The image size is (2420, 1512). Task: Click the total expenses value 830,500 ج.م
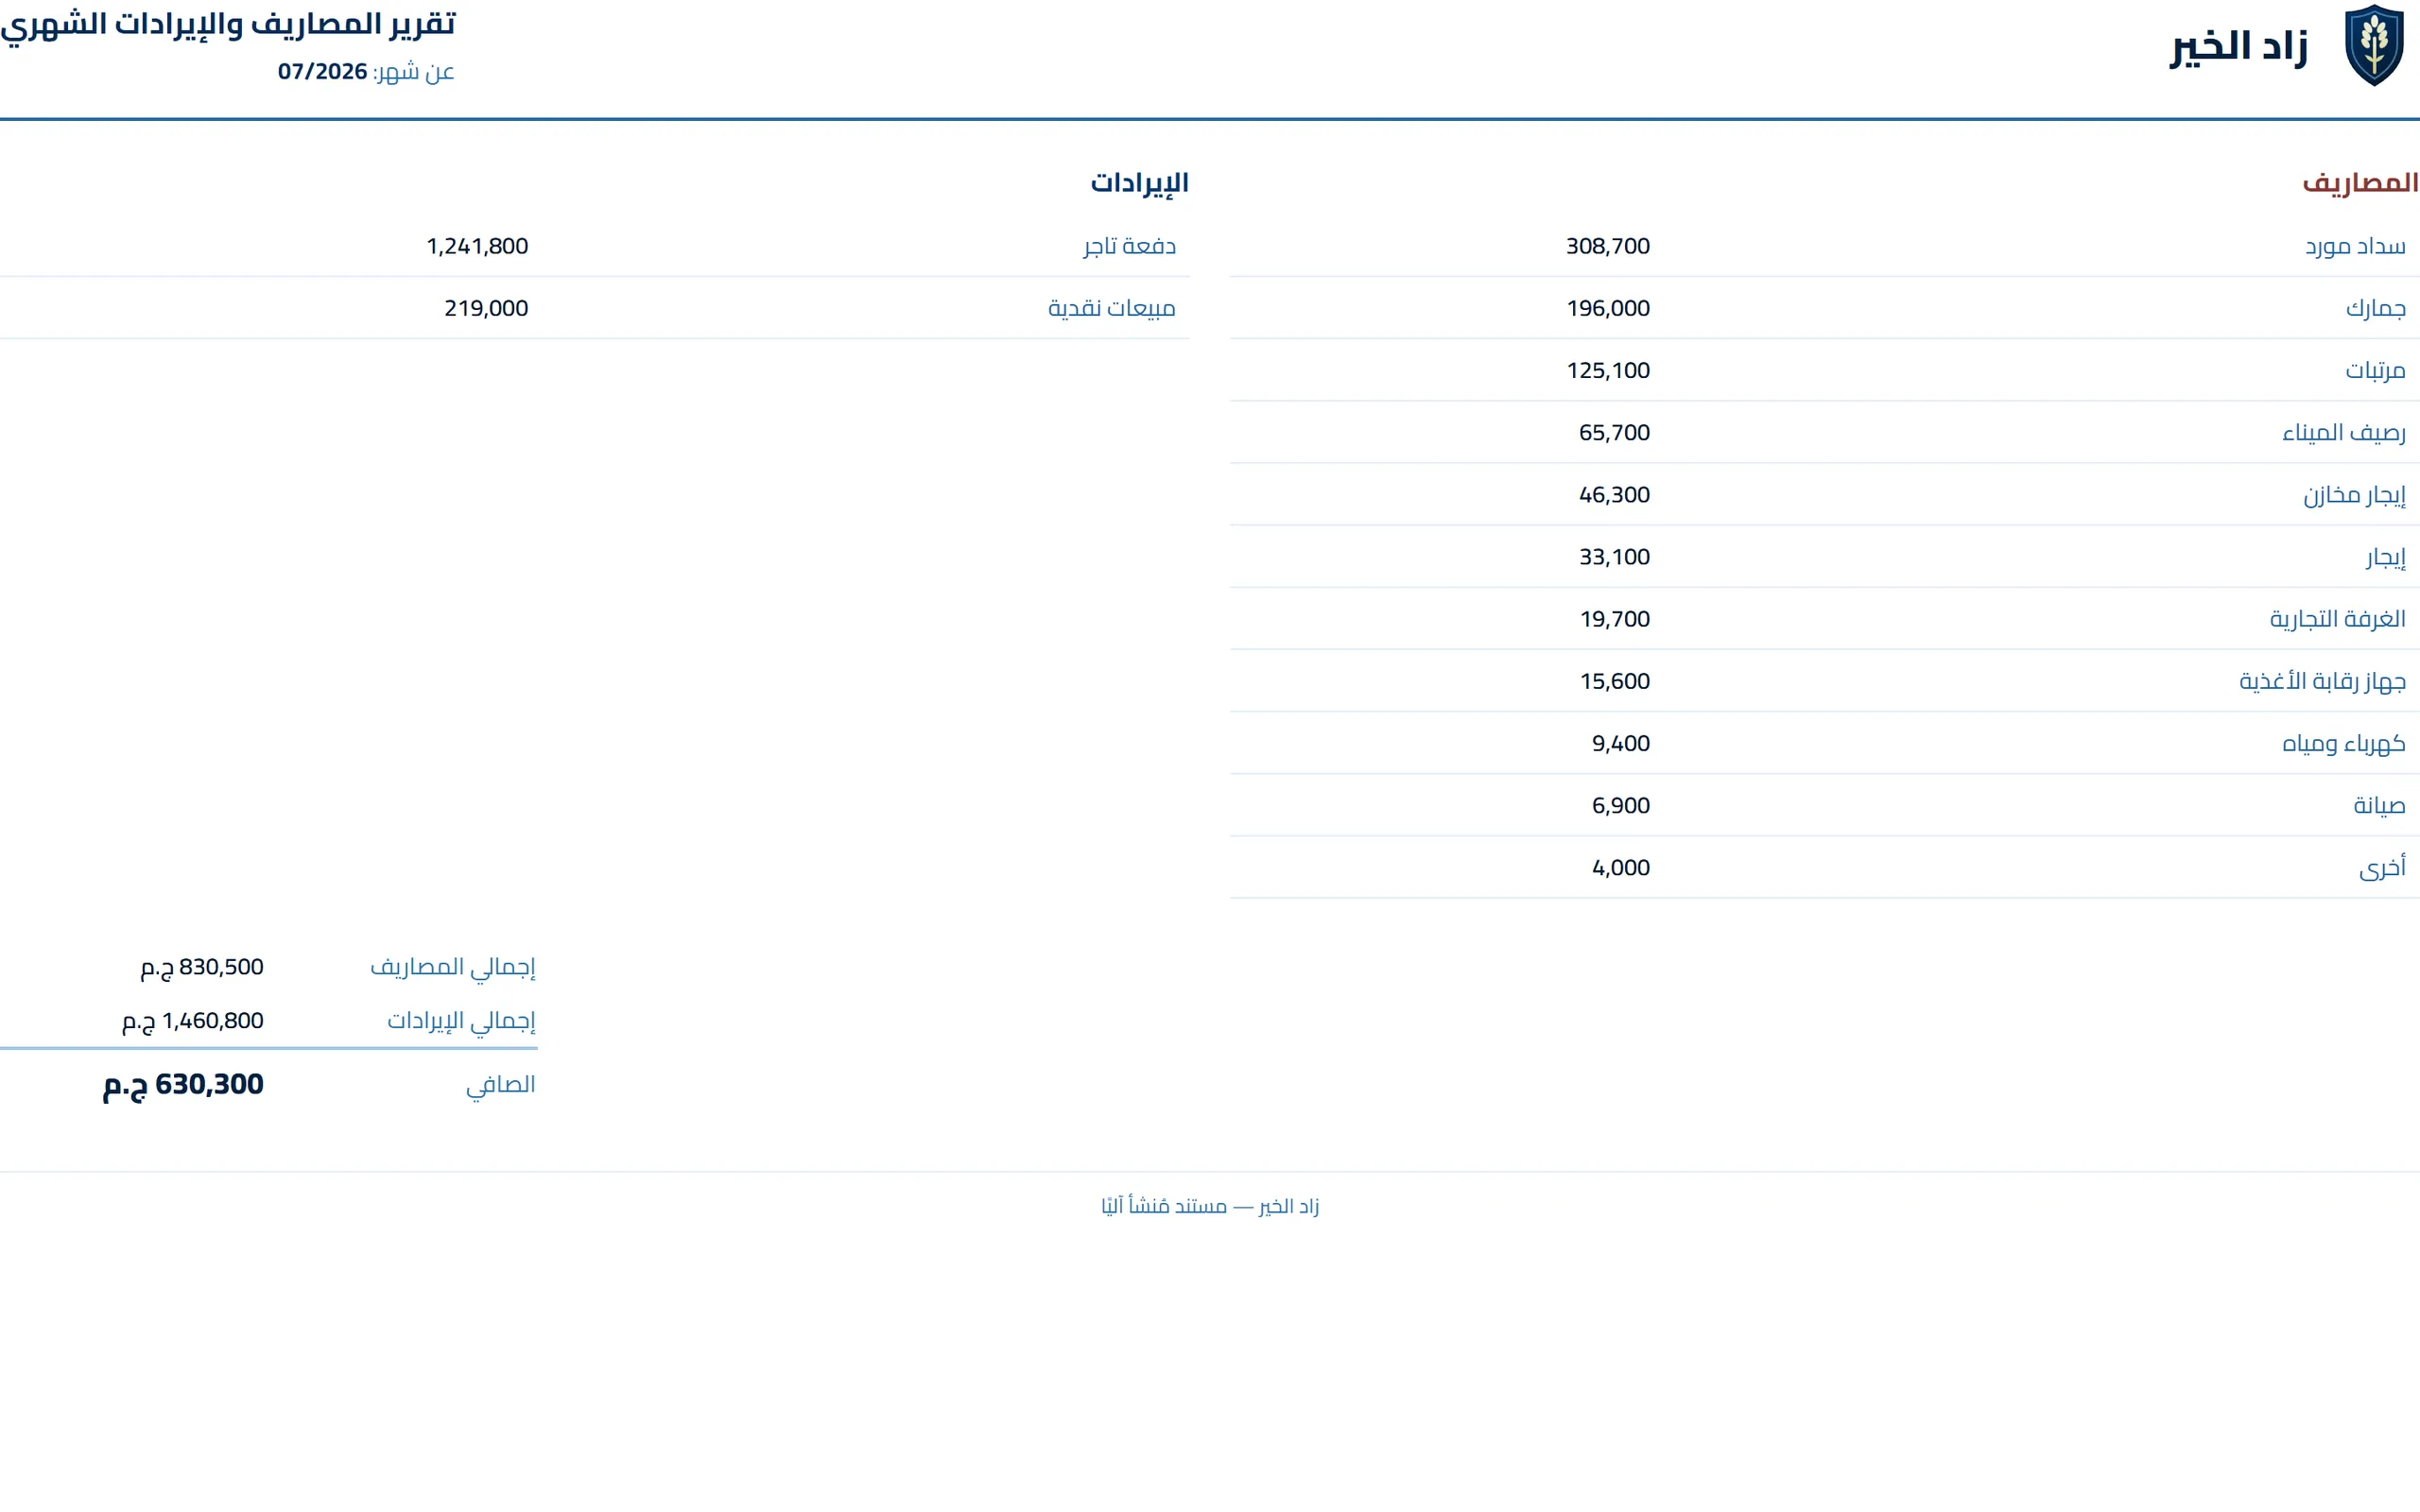pos(202,967)
